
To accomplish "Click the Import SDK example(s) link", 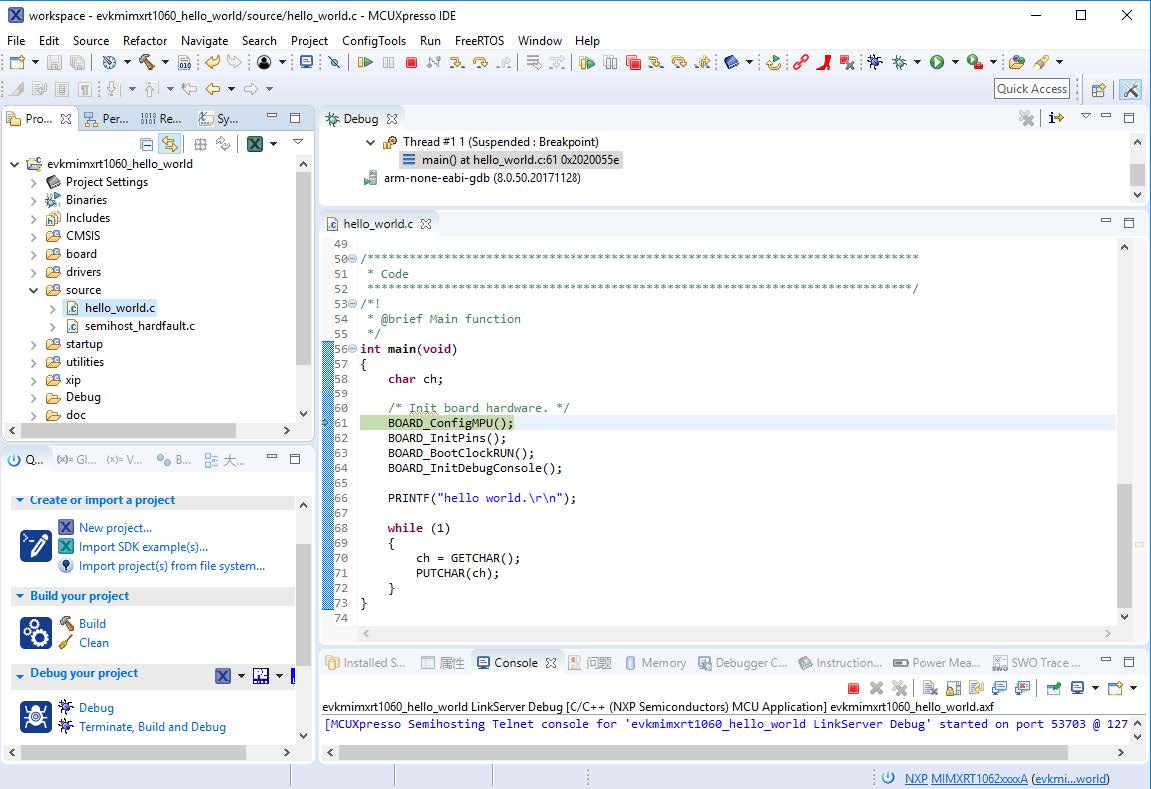I will pos(143,547).
